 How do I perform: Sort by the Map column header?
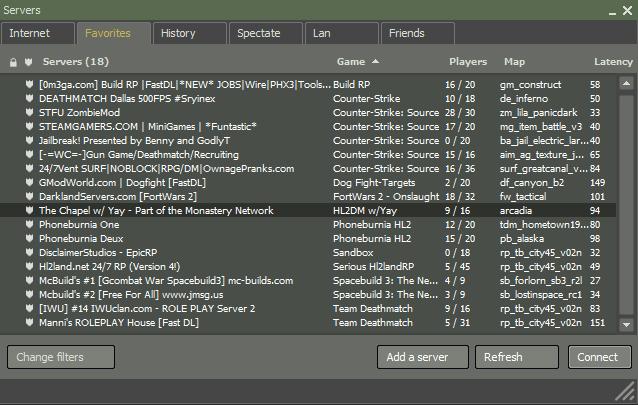(x=514, y=61)
